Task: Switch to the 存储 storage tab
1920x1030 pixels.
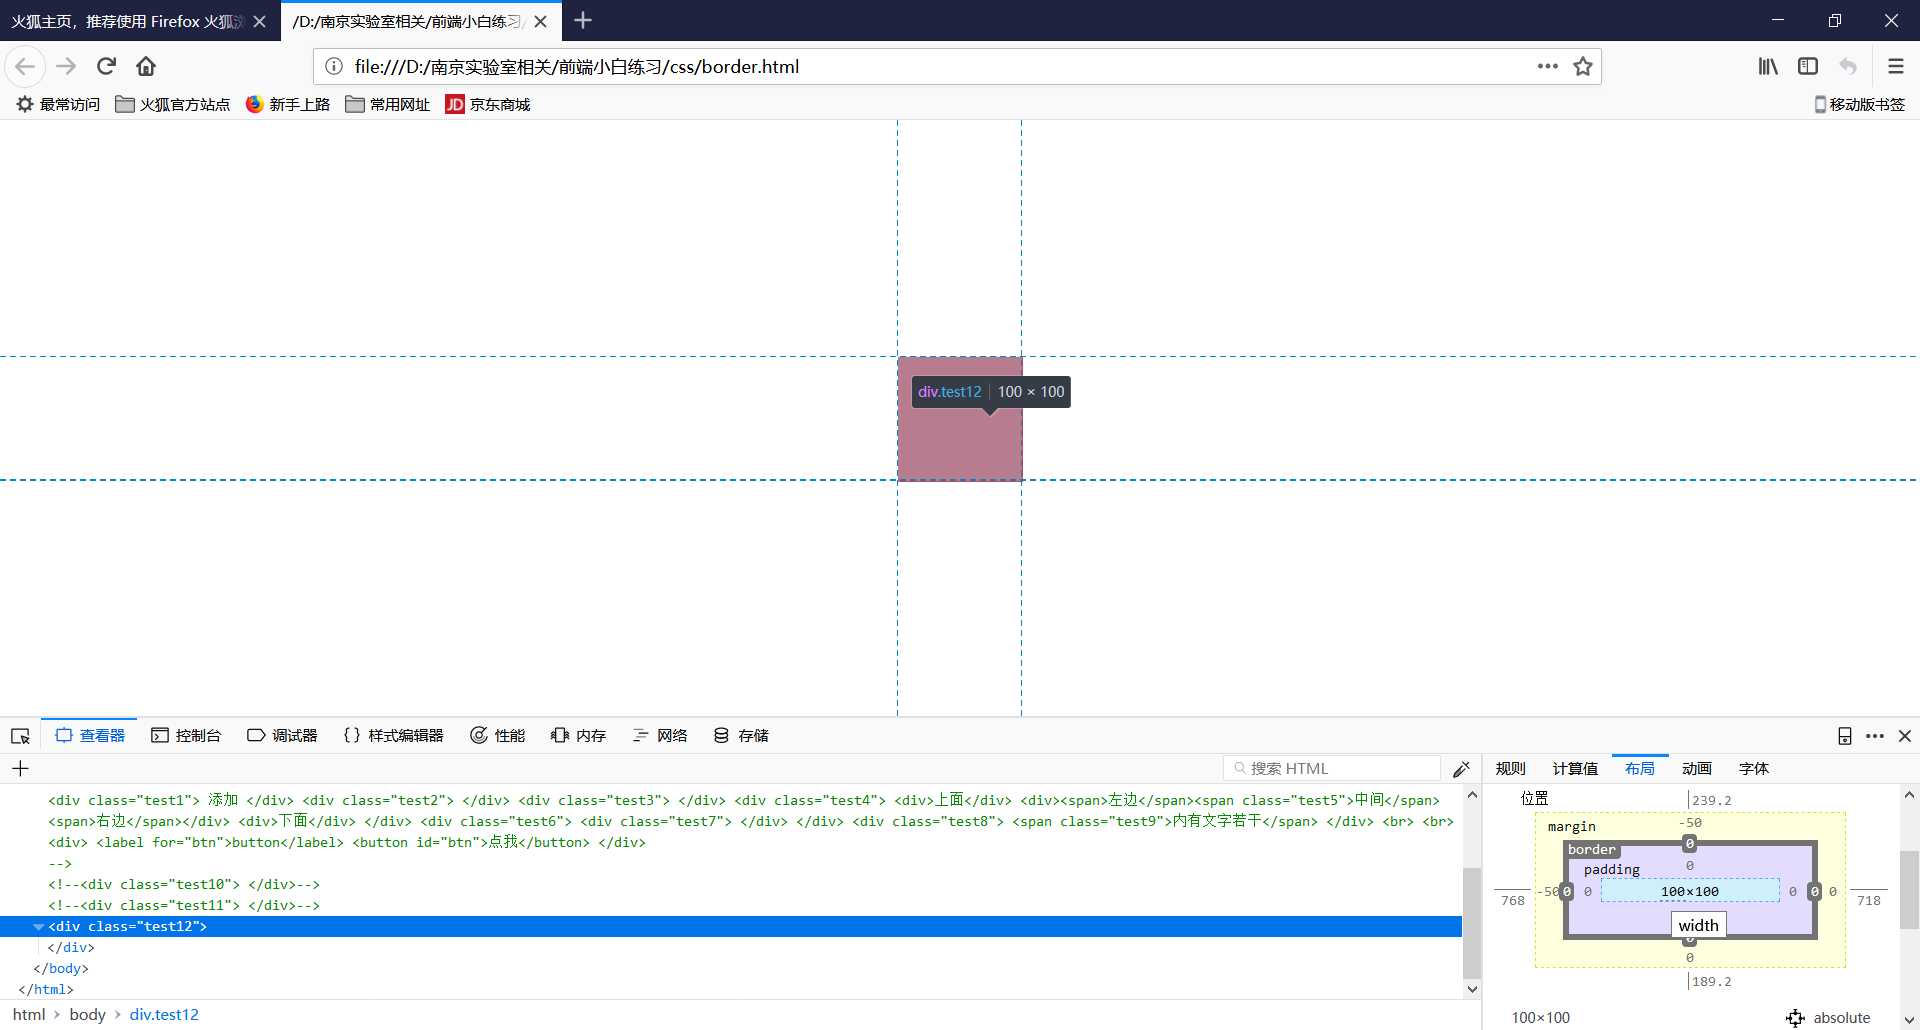Action: click(741, 735)
